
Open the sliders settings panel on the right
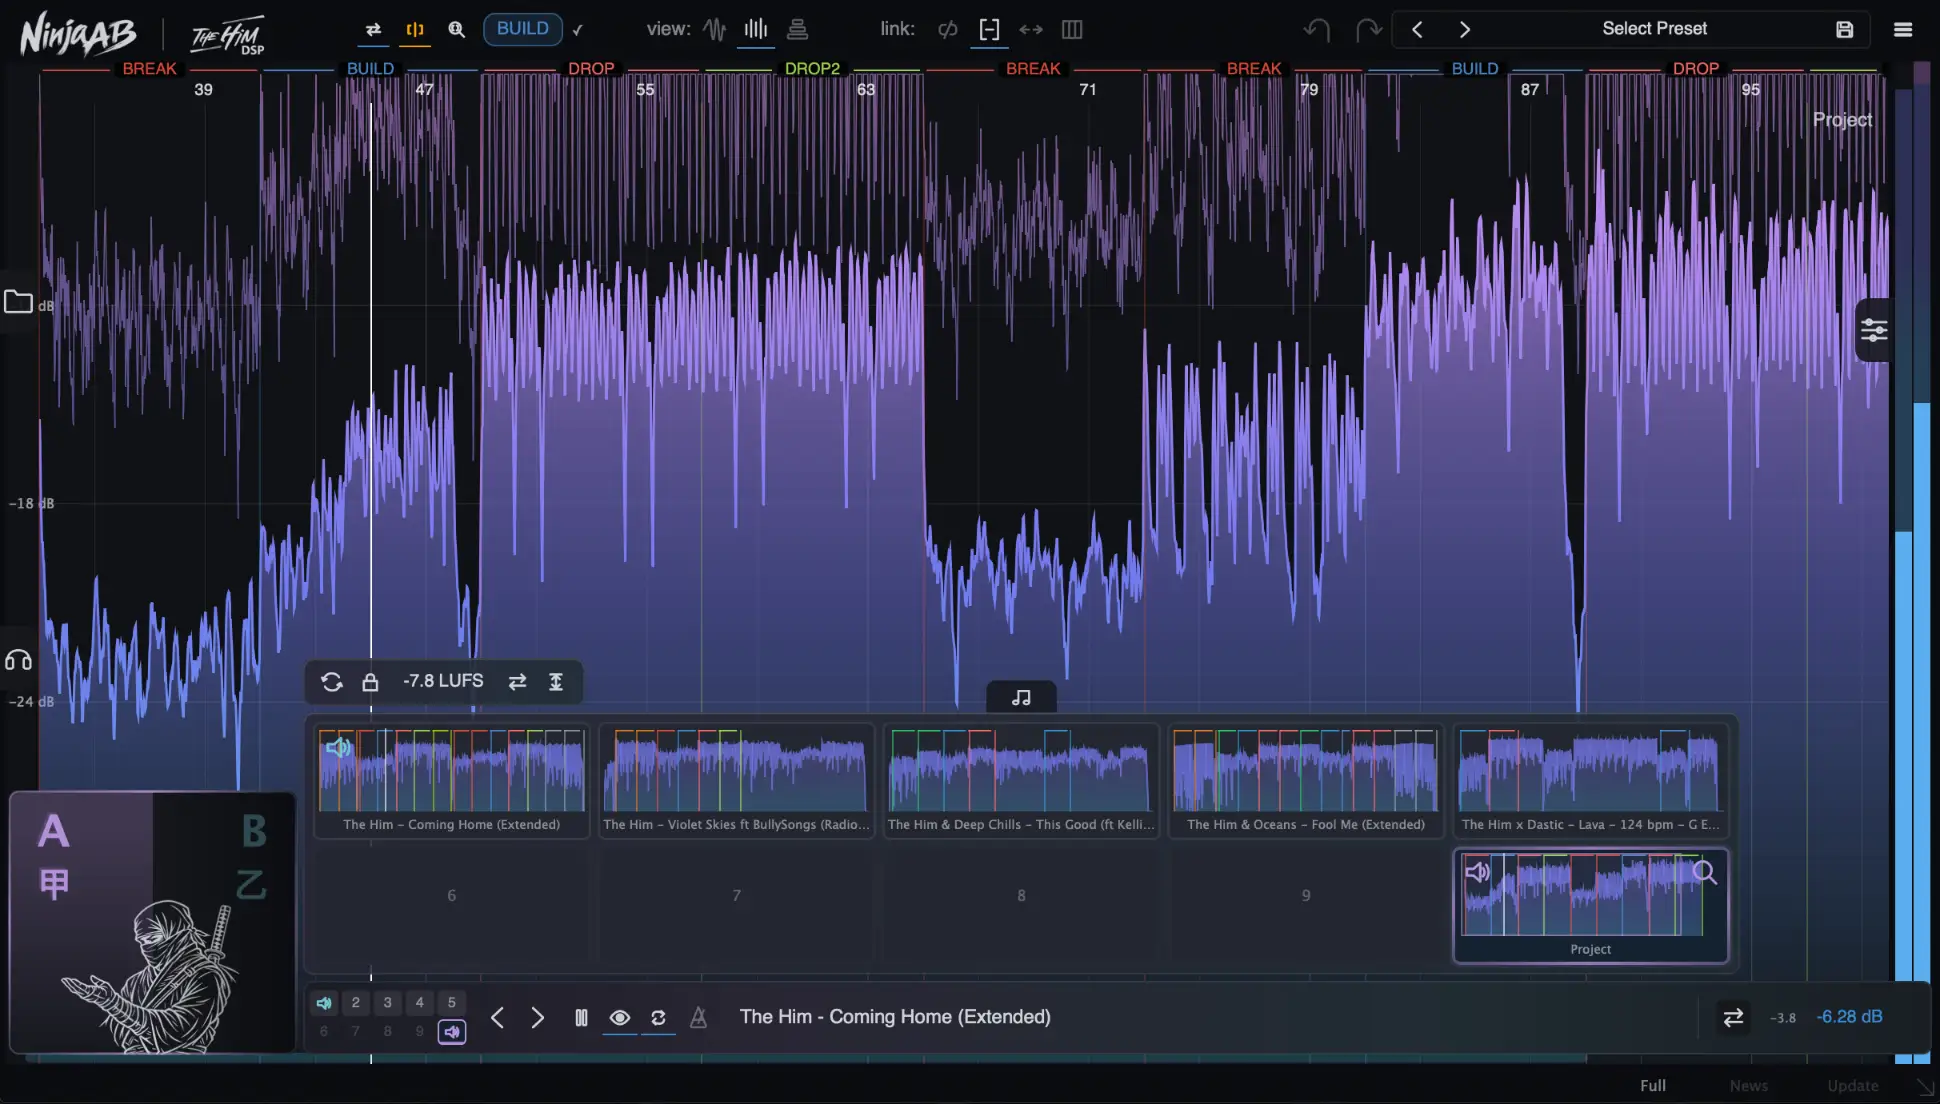click(x=1874, y=330)
